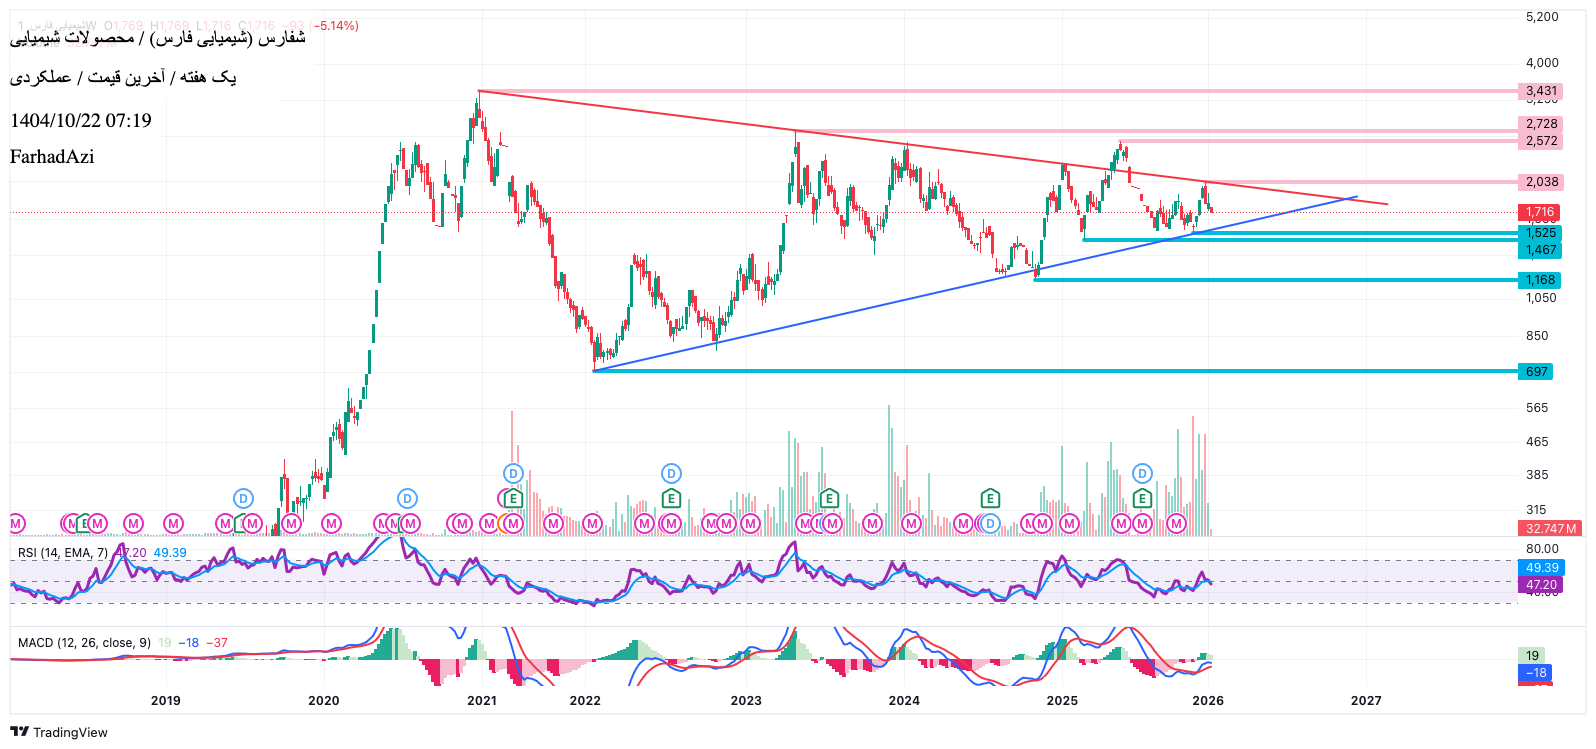Screen dimensions: 1596x749
Task: Click the TradingView logo
Action: (x=58, y=732)
